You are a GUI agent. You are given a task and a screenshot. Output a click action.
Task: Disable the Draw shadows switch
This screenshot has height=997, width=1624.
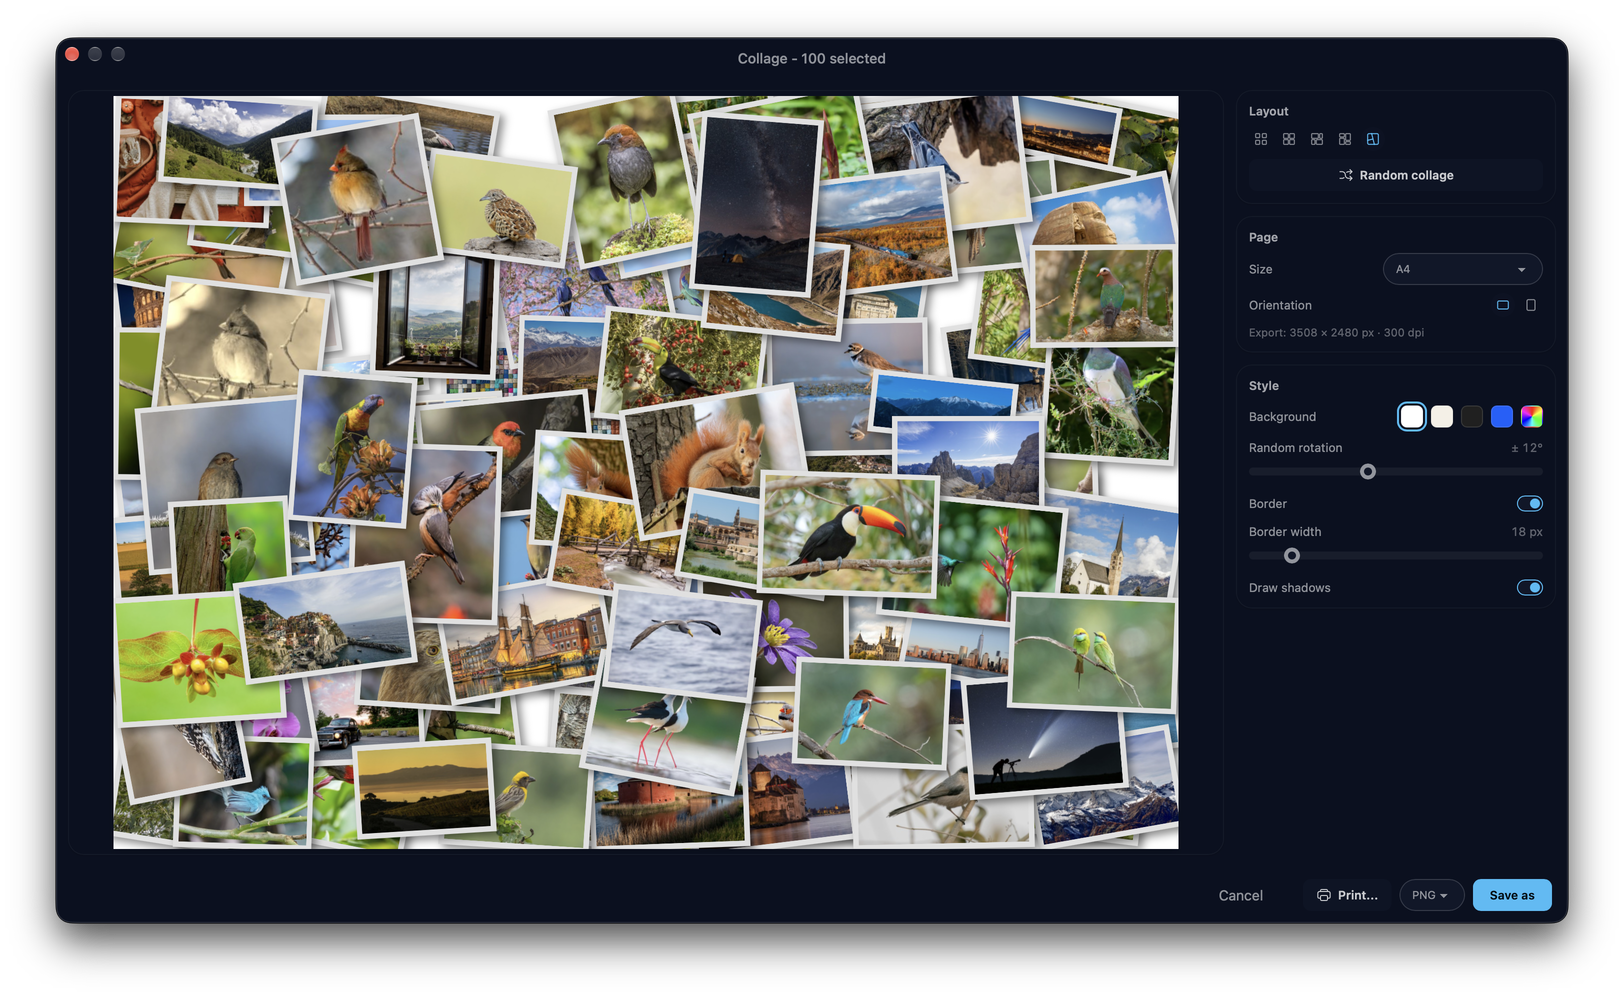(1530, 587)
